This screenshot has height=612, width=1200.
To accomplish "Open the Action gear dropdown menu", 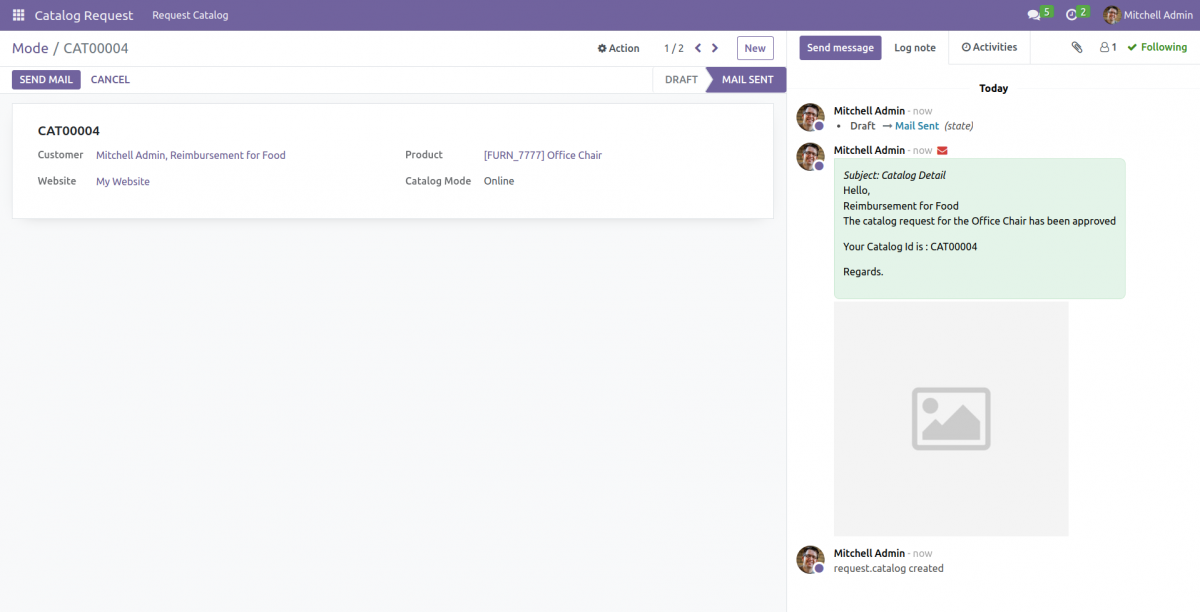I will coord(618,47).
